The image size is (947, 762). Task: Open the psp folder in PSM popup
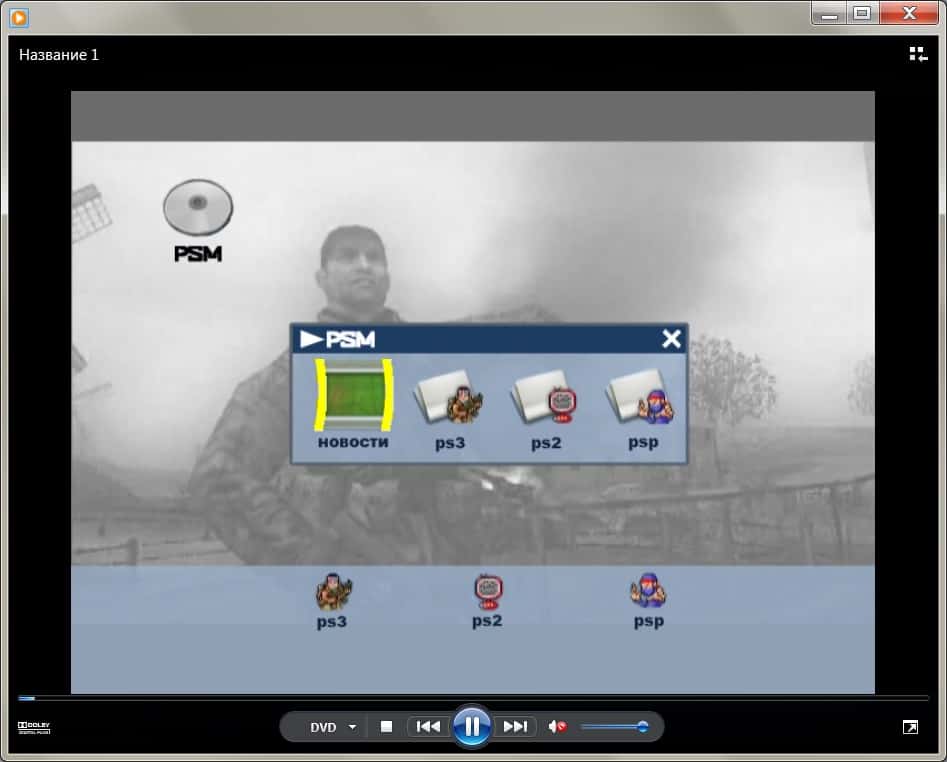pos(643,411)
